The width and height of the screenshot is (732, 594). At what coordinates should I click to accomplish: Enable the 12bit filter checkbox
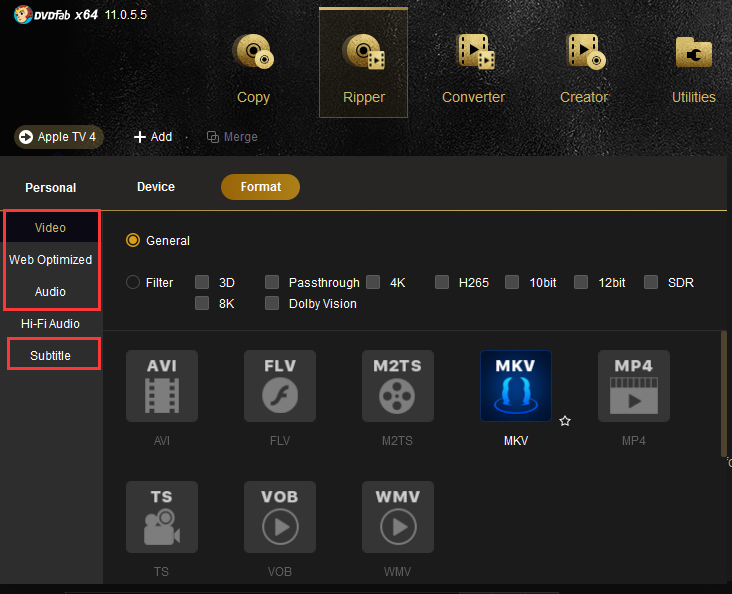point(581,282)
